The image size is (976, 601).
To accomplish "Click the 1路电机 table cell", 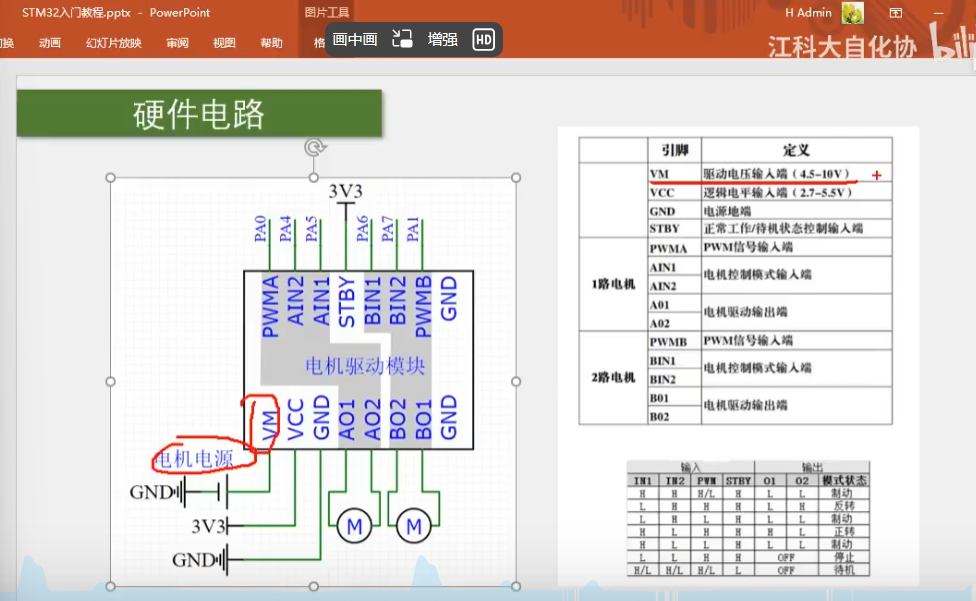I will pos(613,284).
